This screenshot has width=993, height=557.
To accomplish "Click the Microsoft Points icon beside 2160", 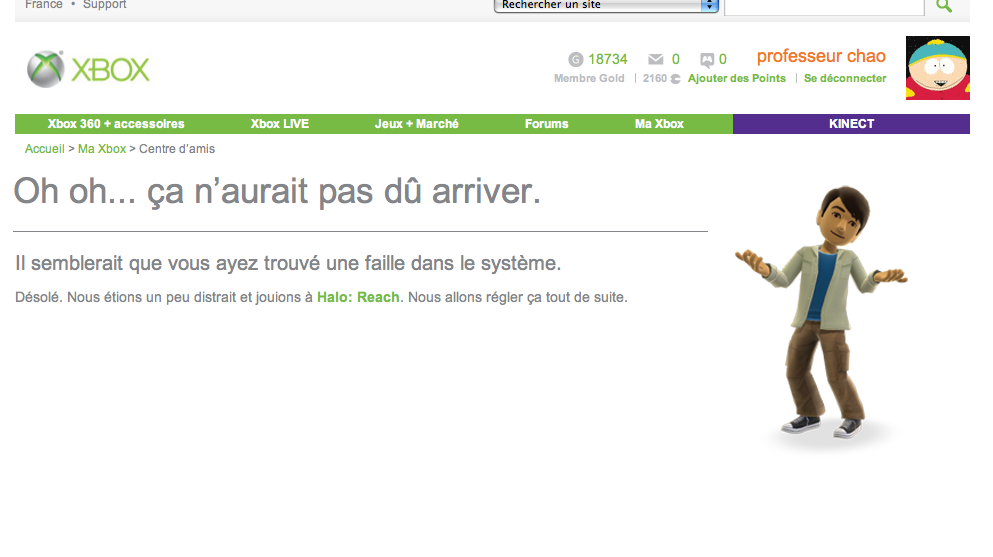I will coord(676,79).
